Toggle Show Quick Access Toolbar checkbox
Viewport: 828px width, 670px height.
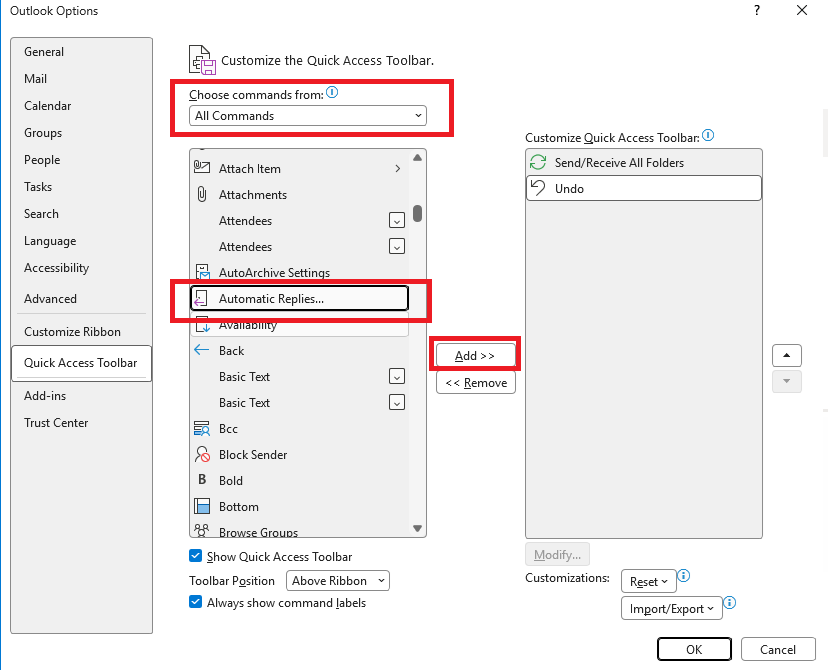pos(195,556)
